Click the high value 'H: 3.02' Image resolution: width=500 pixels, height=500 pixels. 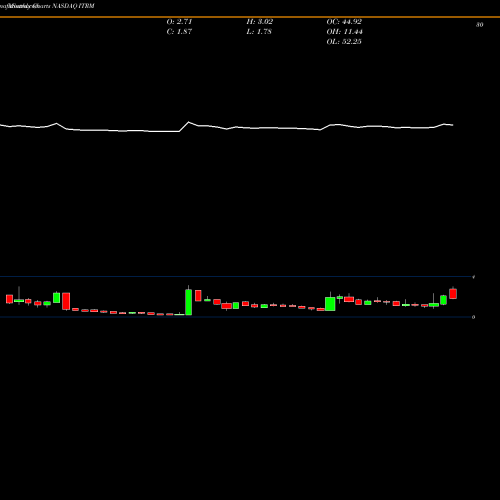coord(260,22)
